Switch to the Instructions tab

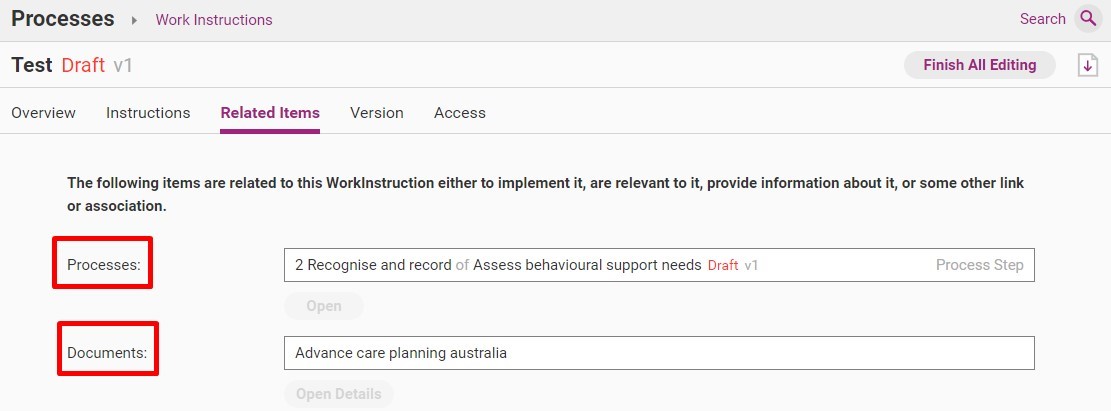(x=148, y=113)
